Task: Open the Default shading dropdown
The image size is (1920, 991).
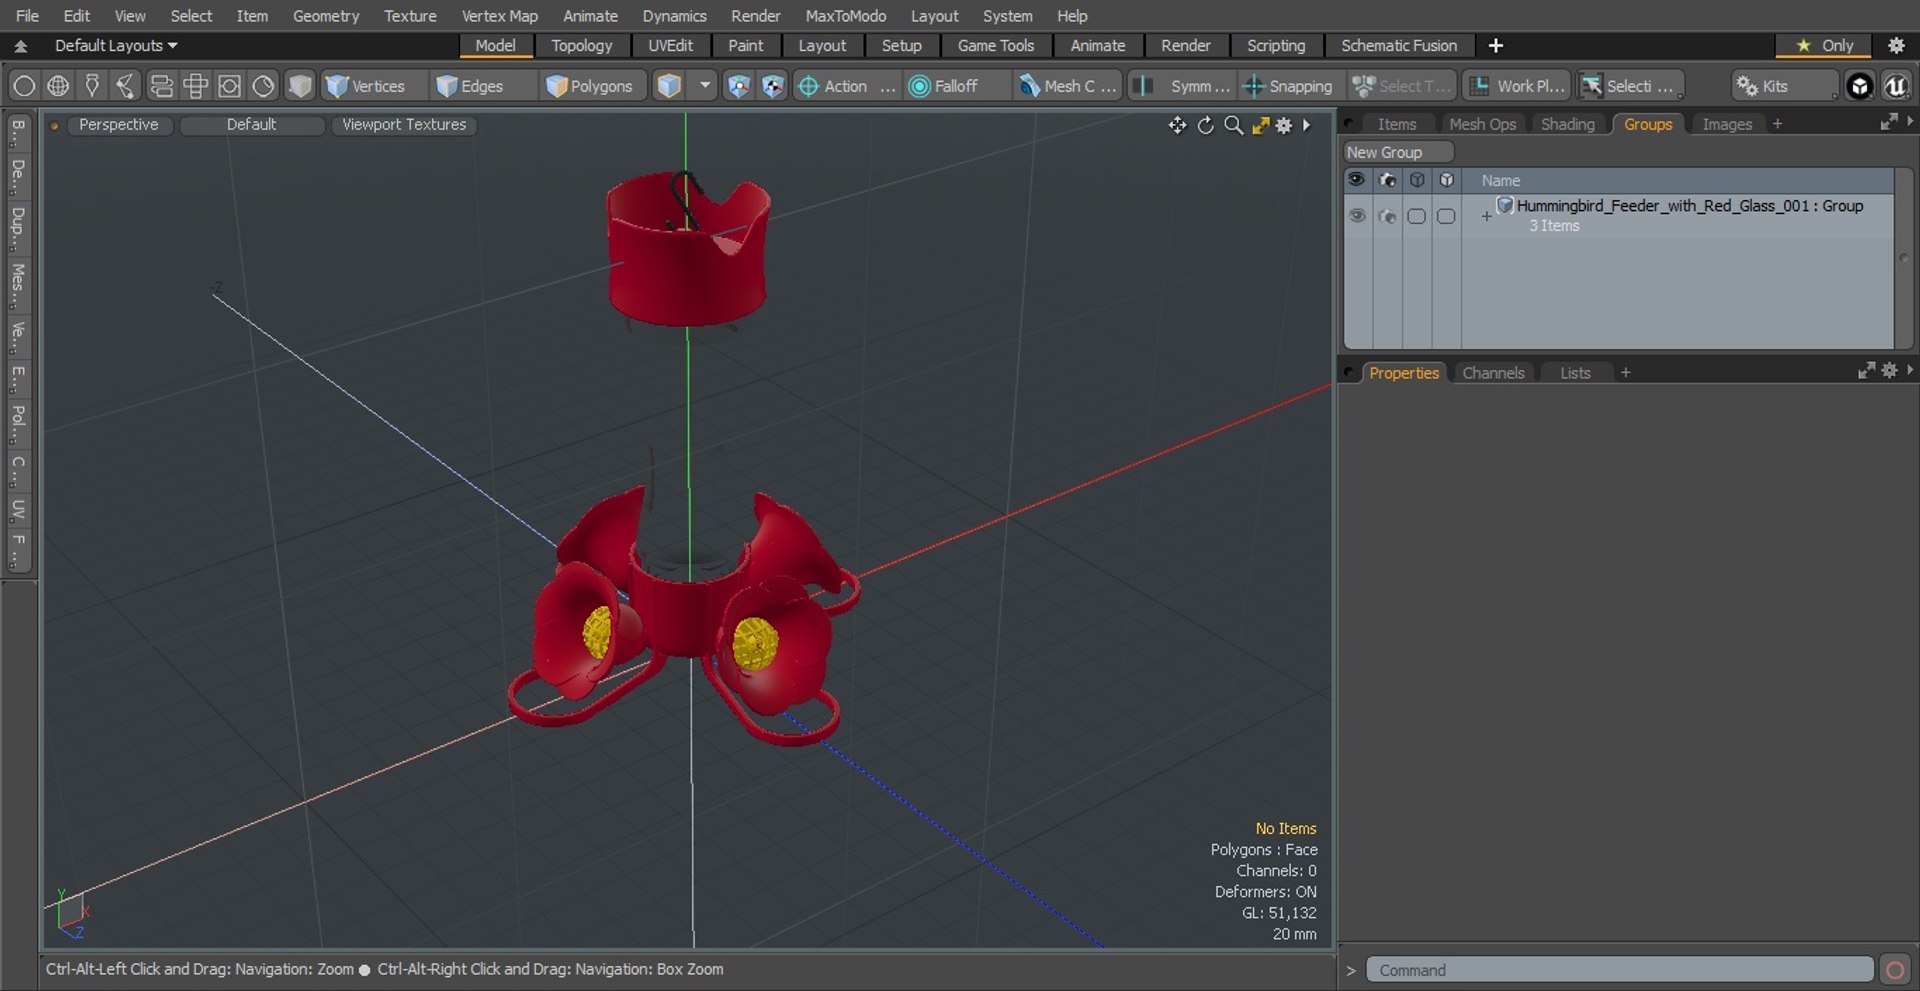Action: (x=251, y=125)
